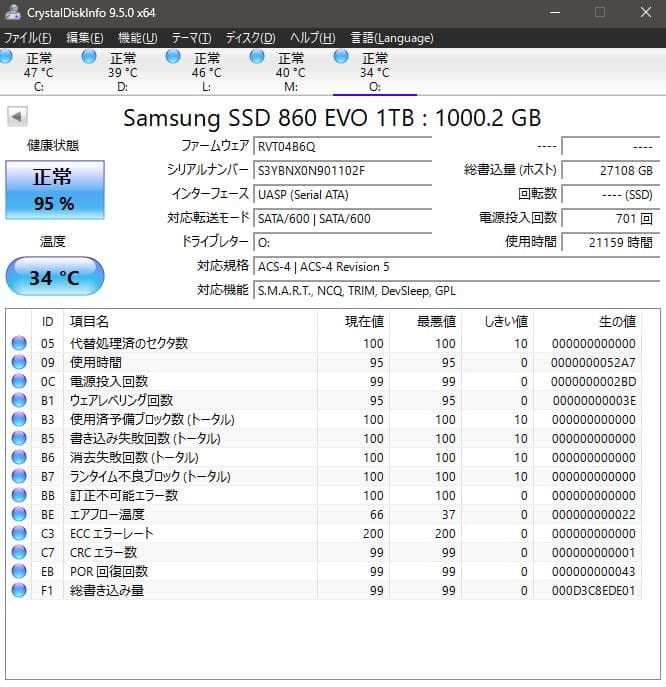Open the 編集(E) menu
The height and width of the screenshot is (687, 666).
click(x=85, y=38)
